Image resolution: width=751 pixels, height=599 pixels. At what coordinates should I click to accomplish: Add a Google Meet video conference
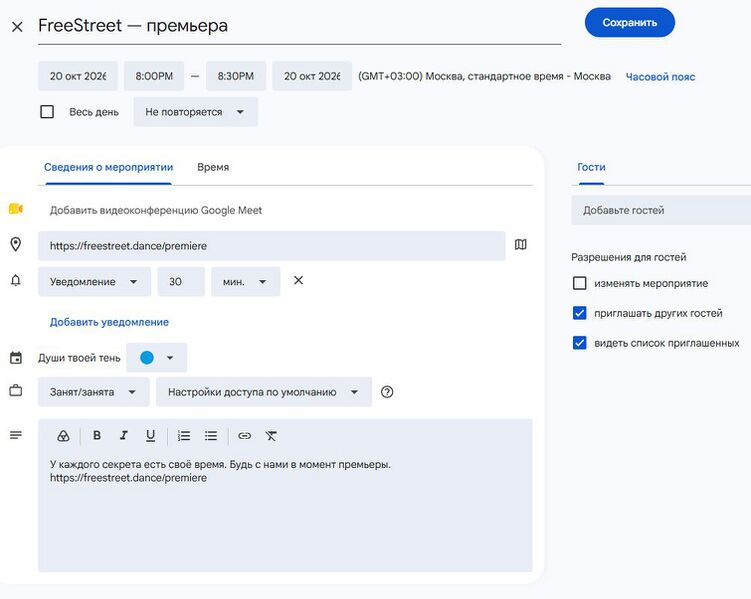tap(156, 210)
